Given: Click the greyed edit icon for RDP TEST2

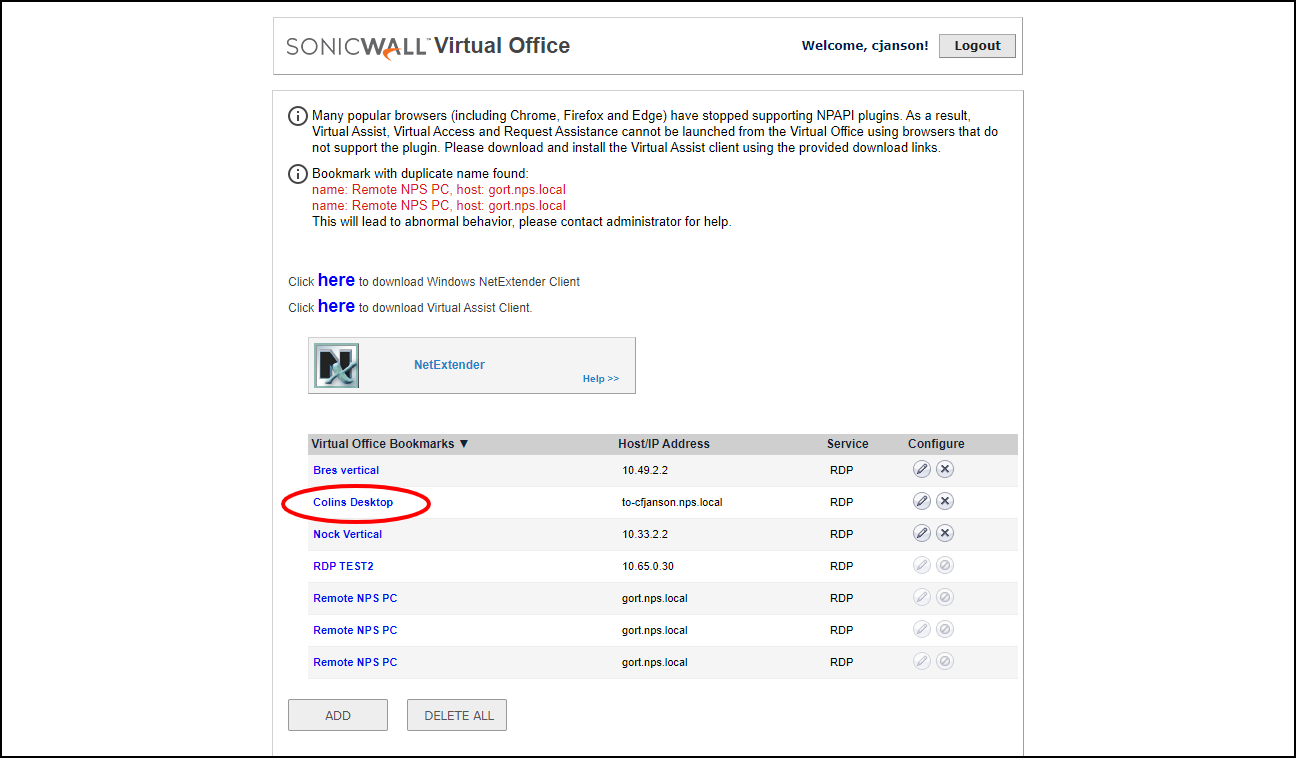Looking at the screenshot, I should click(x=922, y=566).
